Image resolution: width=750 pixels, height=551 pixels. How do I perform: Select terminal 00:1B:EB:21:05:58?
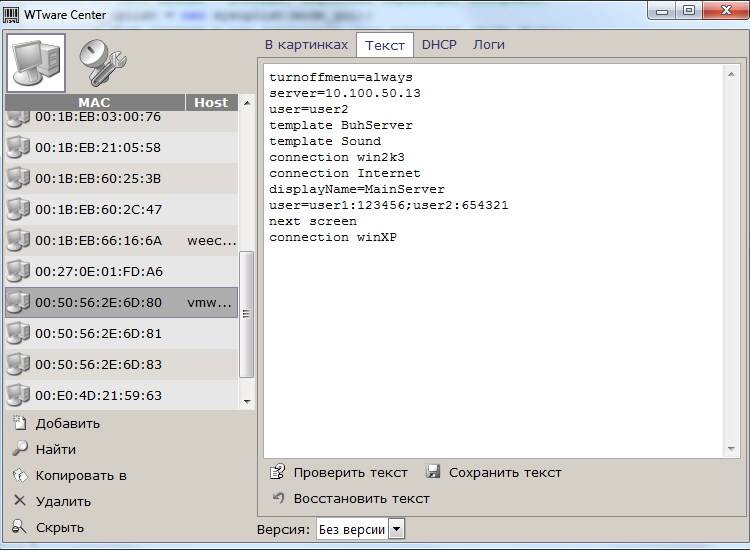click(x=121, y=147)
